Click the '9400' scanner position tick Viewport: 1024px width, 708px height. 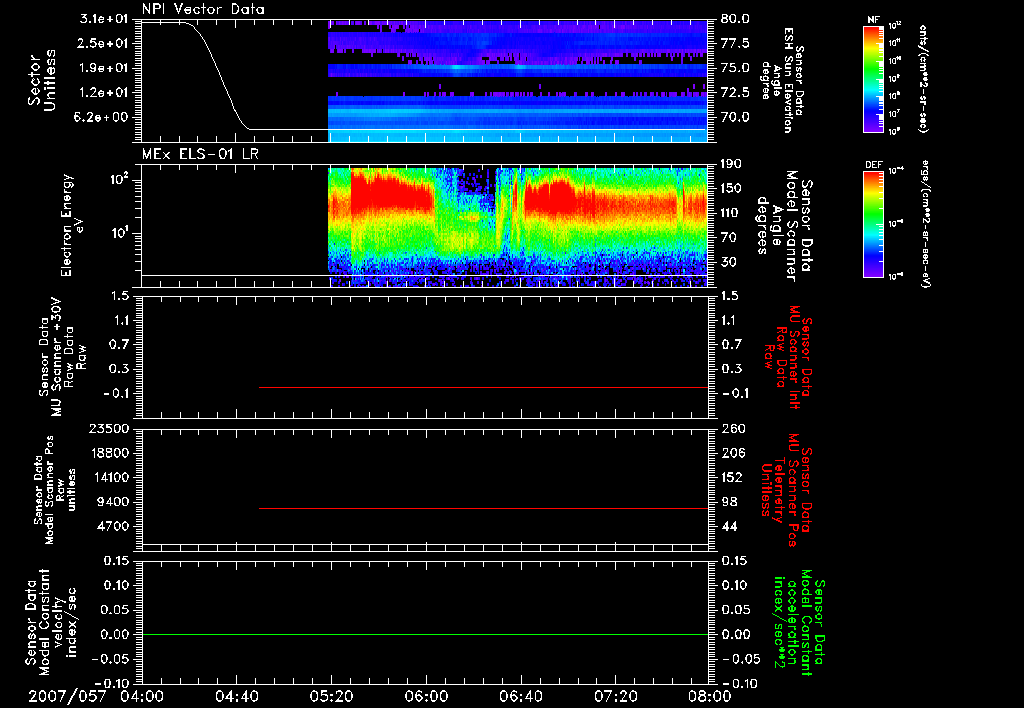113,502
